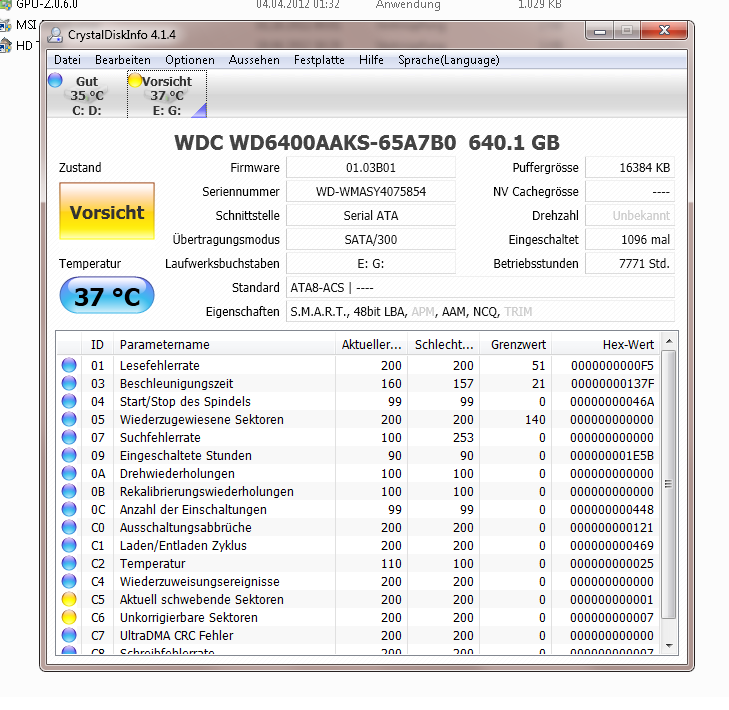This screenshot has width=729, height=710.
Task: Select the Wiederzugewiesene Sektoren parameter name
Action: point(201,419)
